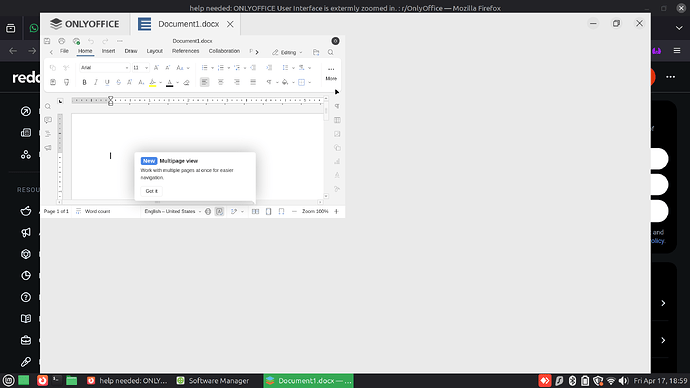Viewport: 690px width, 388px height.
Task: Open table settings in the right sidebar
Action: click(337, 120)
